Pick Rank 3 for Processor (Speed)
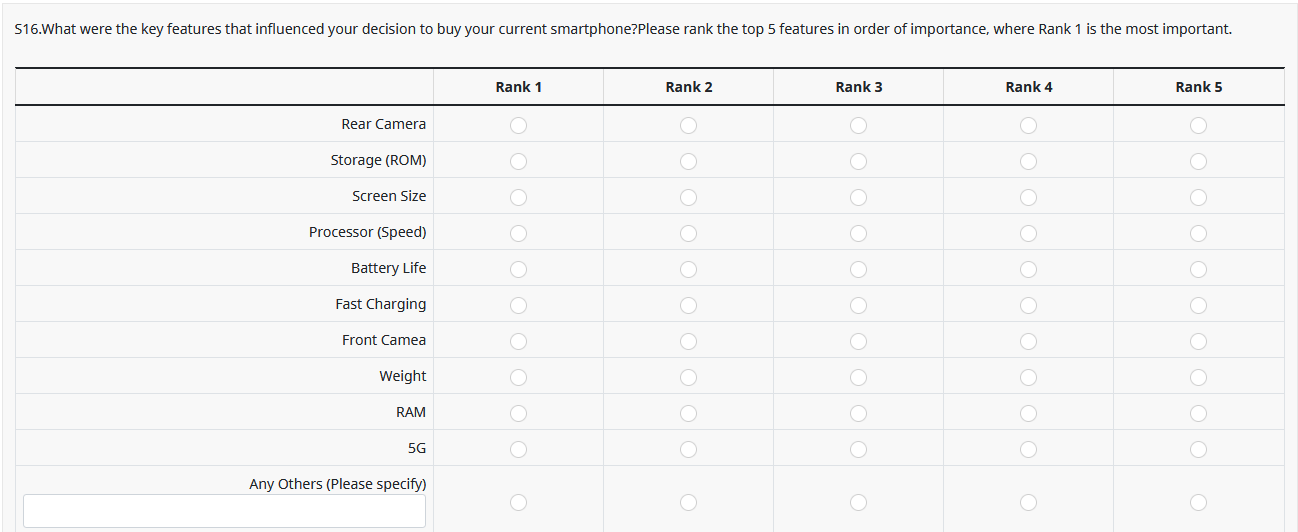The image size is (1298, 532). (858, 233)
